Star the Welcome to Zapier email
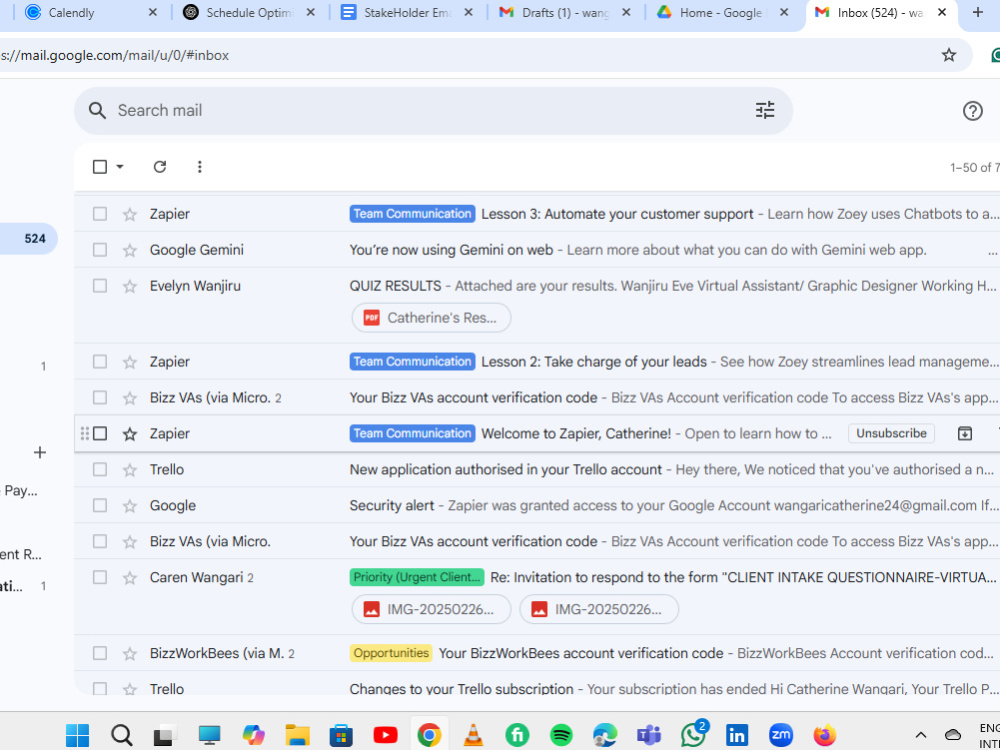The width and height of the screenshot is (1000, 750). coord(129,434)
